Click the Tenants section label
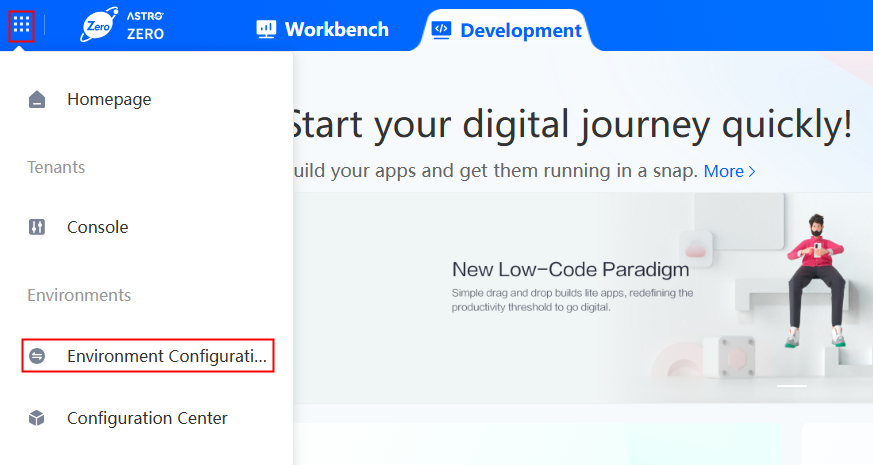 (x=56, y=167)
